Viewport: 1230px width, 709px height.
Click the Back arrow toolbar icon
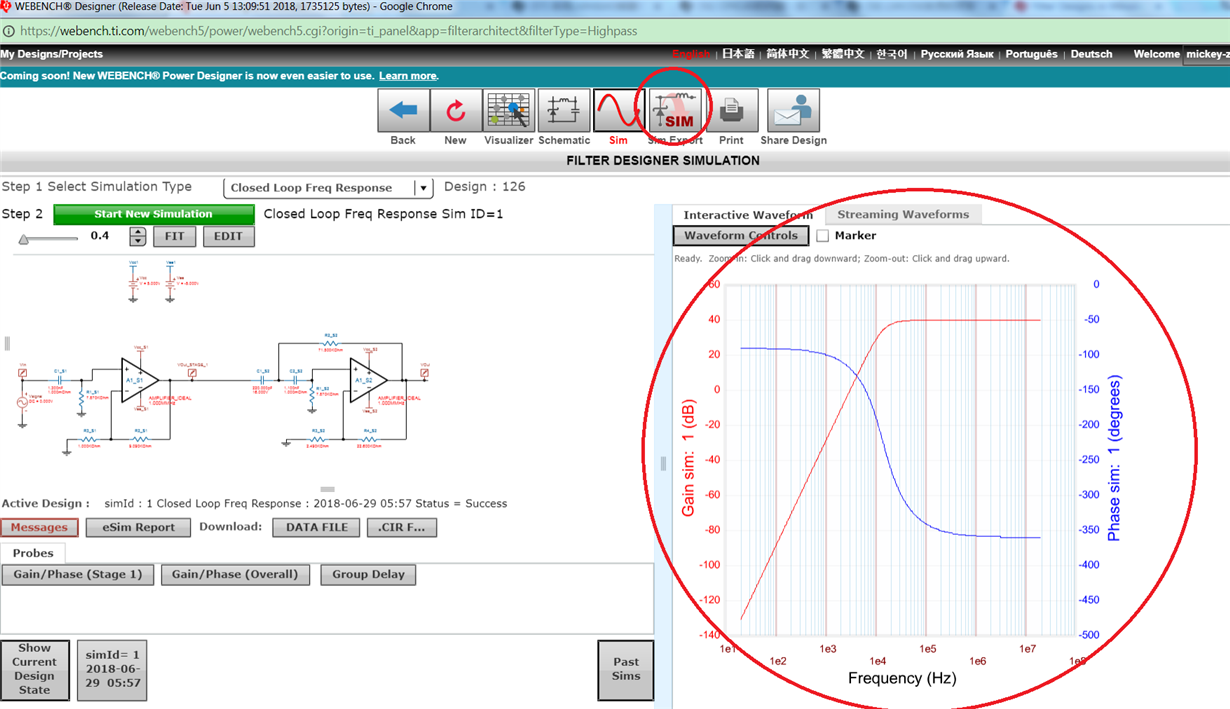pyautogui.click(x=403, y=111)
